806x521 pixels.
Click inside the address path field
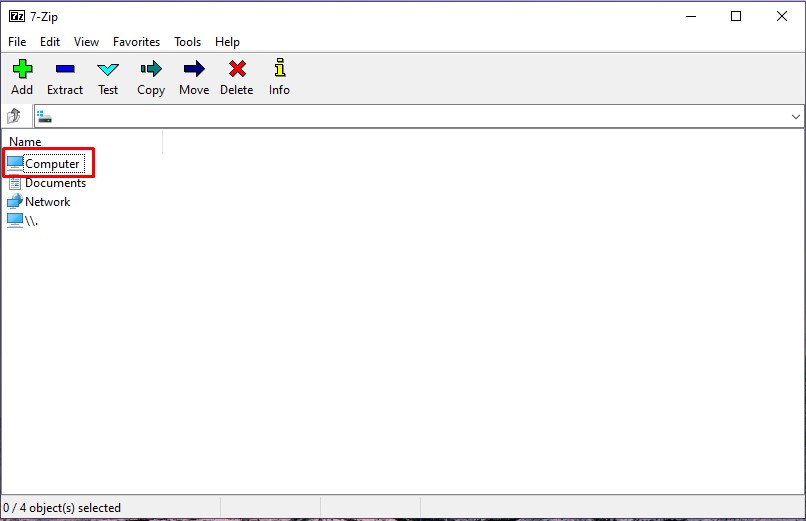pyautogui.click(x=400, y=117)
